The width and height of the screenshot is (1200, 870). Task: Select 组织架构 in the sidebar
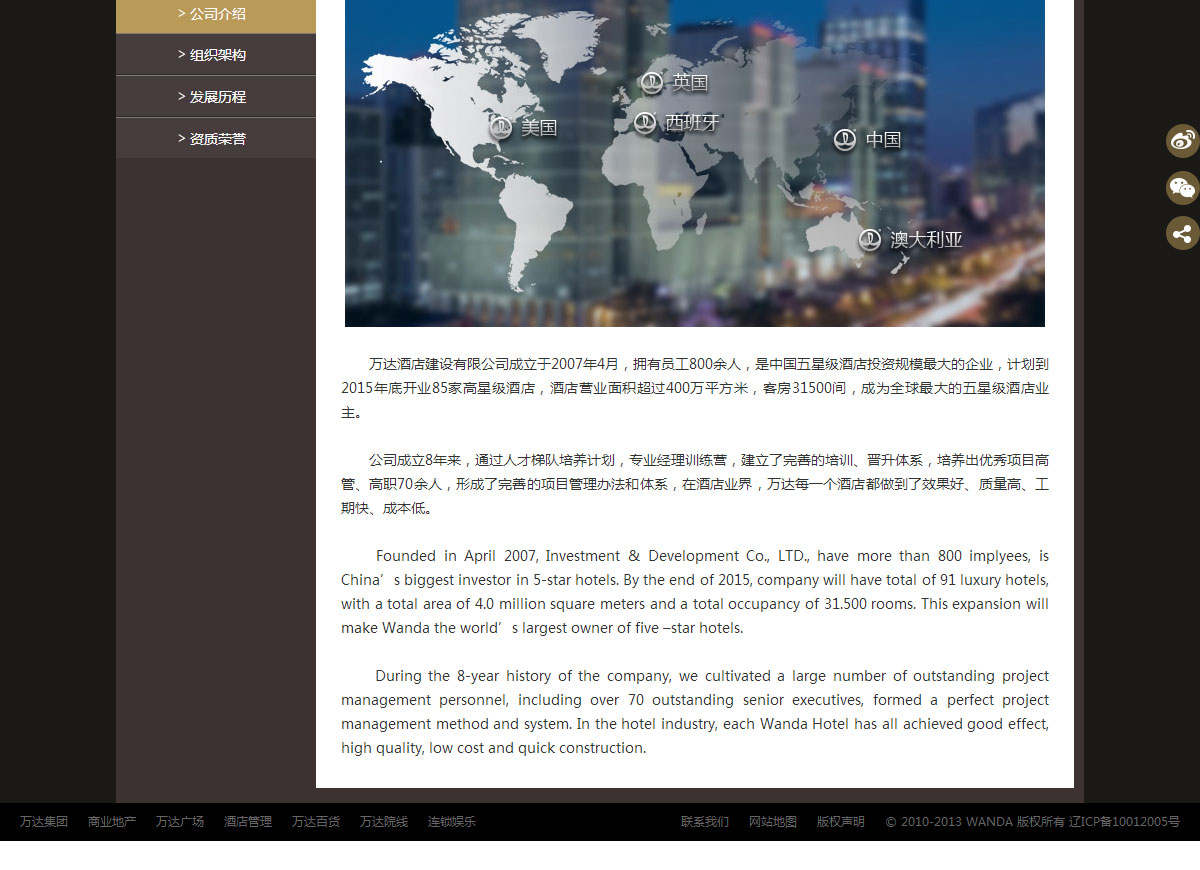point(217,55)
